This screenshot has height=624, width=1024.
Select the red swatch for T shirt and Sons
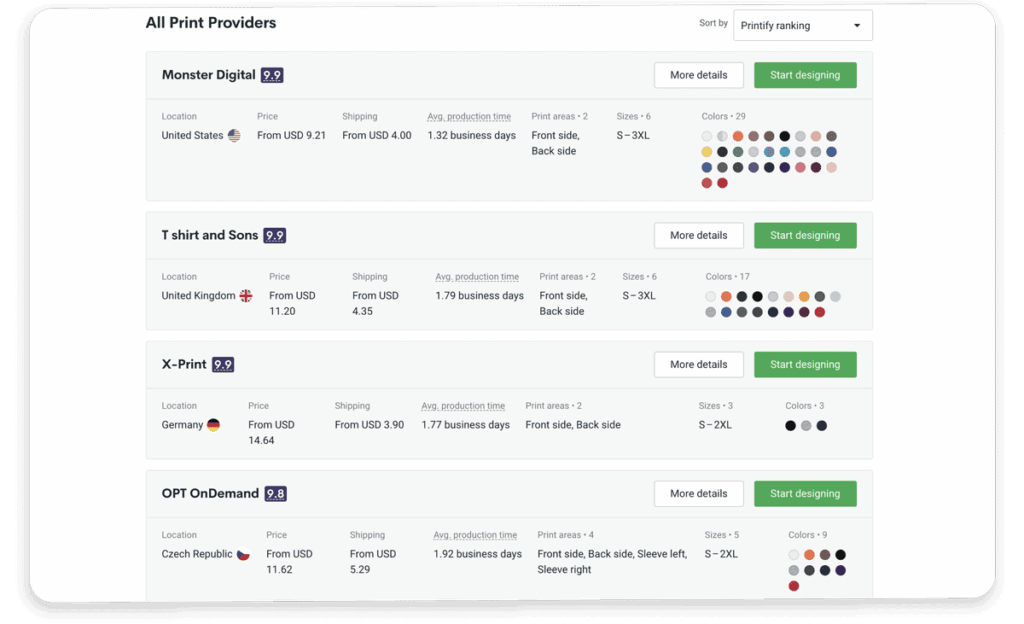[x=820, y=313]
